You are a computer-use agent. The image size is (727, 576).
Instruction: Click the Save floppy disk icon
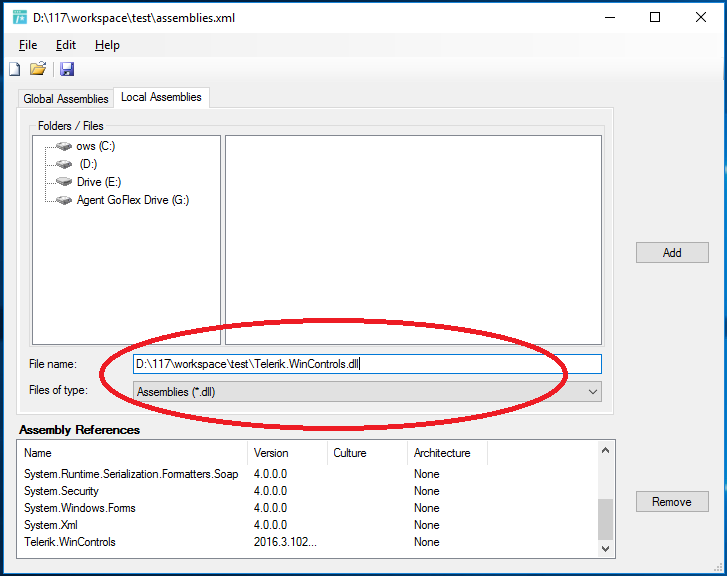tap(67, 69)
